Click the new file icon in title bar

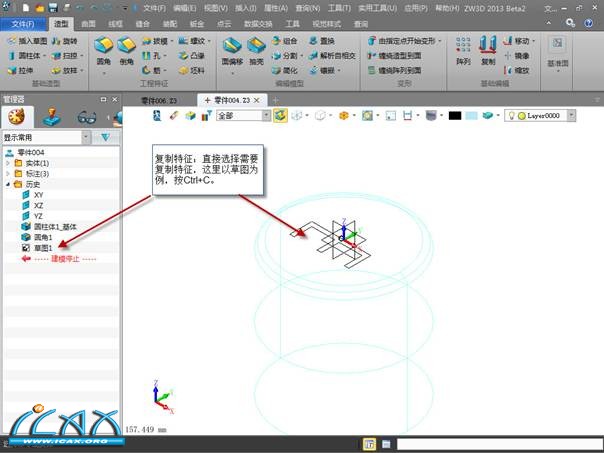click(26, 8)
